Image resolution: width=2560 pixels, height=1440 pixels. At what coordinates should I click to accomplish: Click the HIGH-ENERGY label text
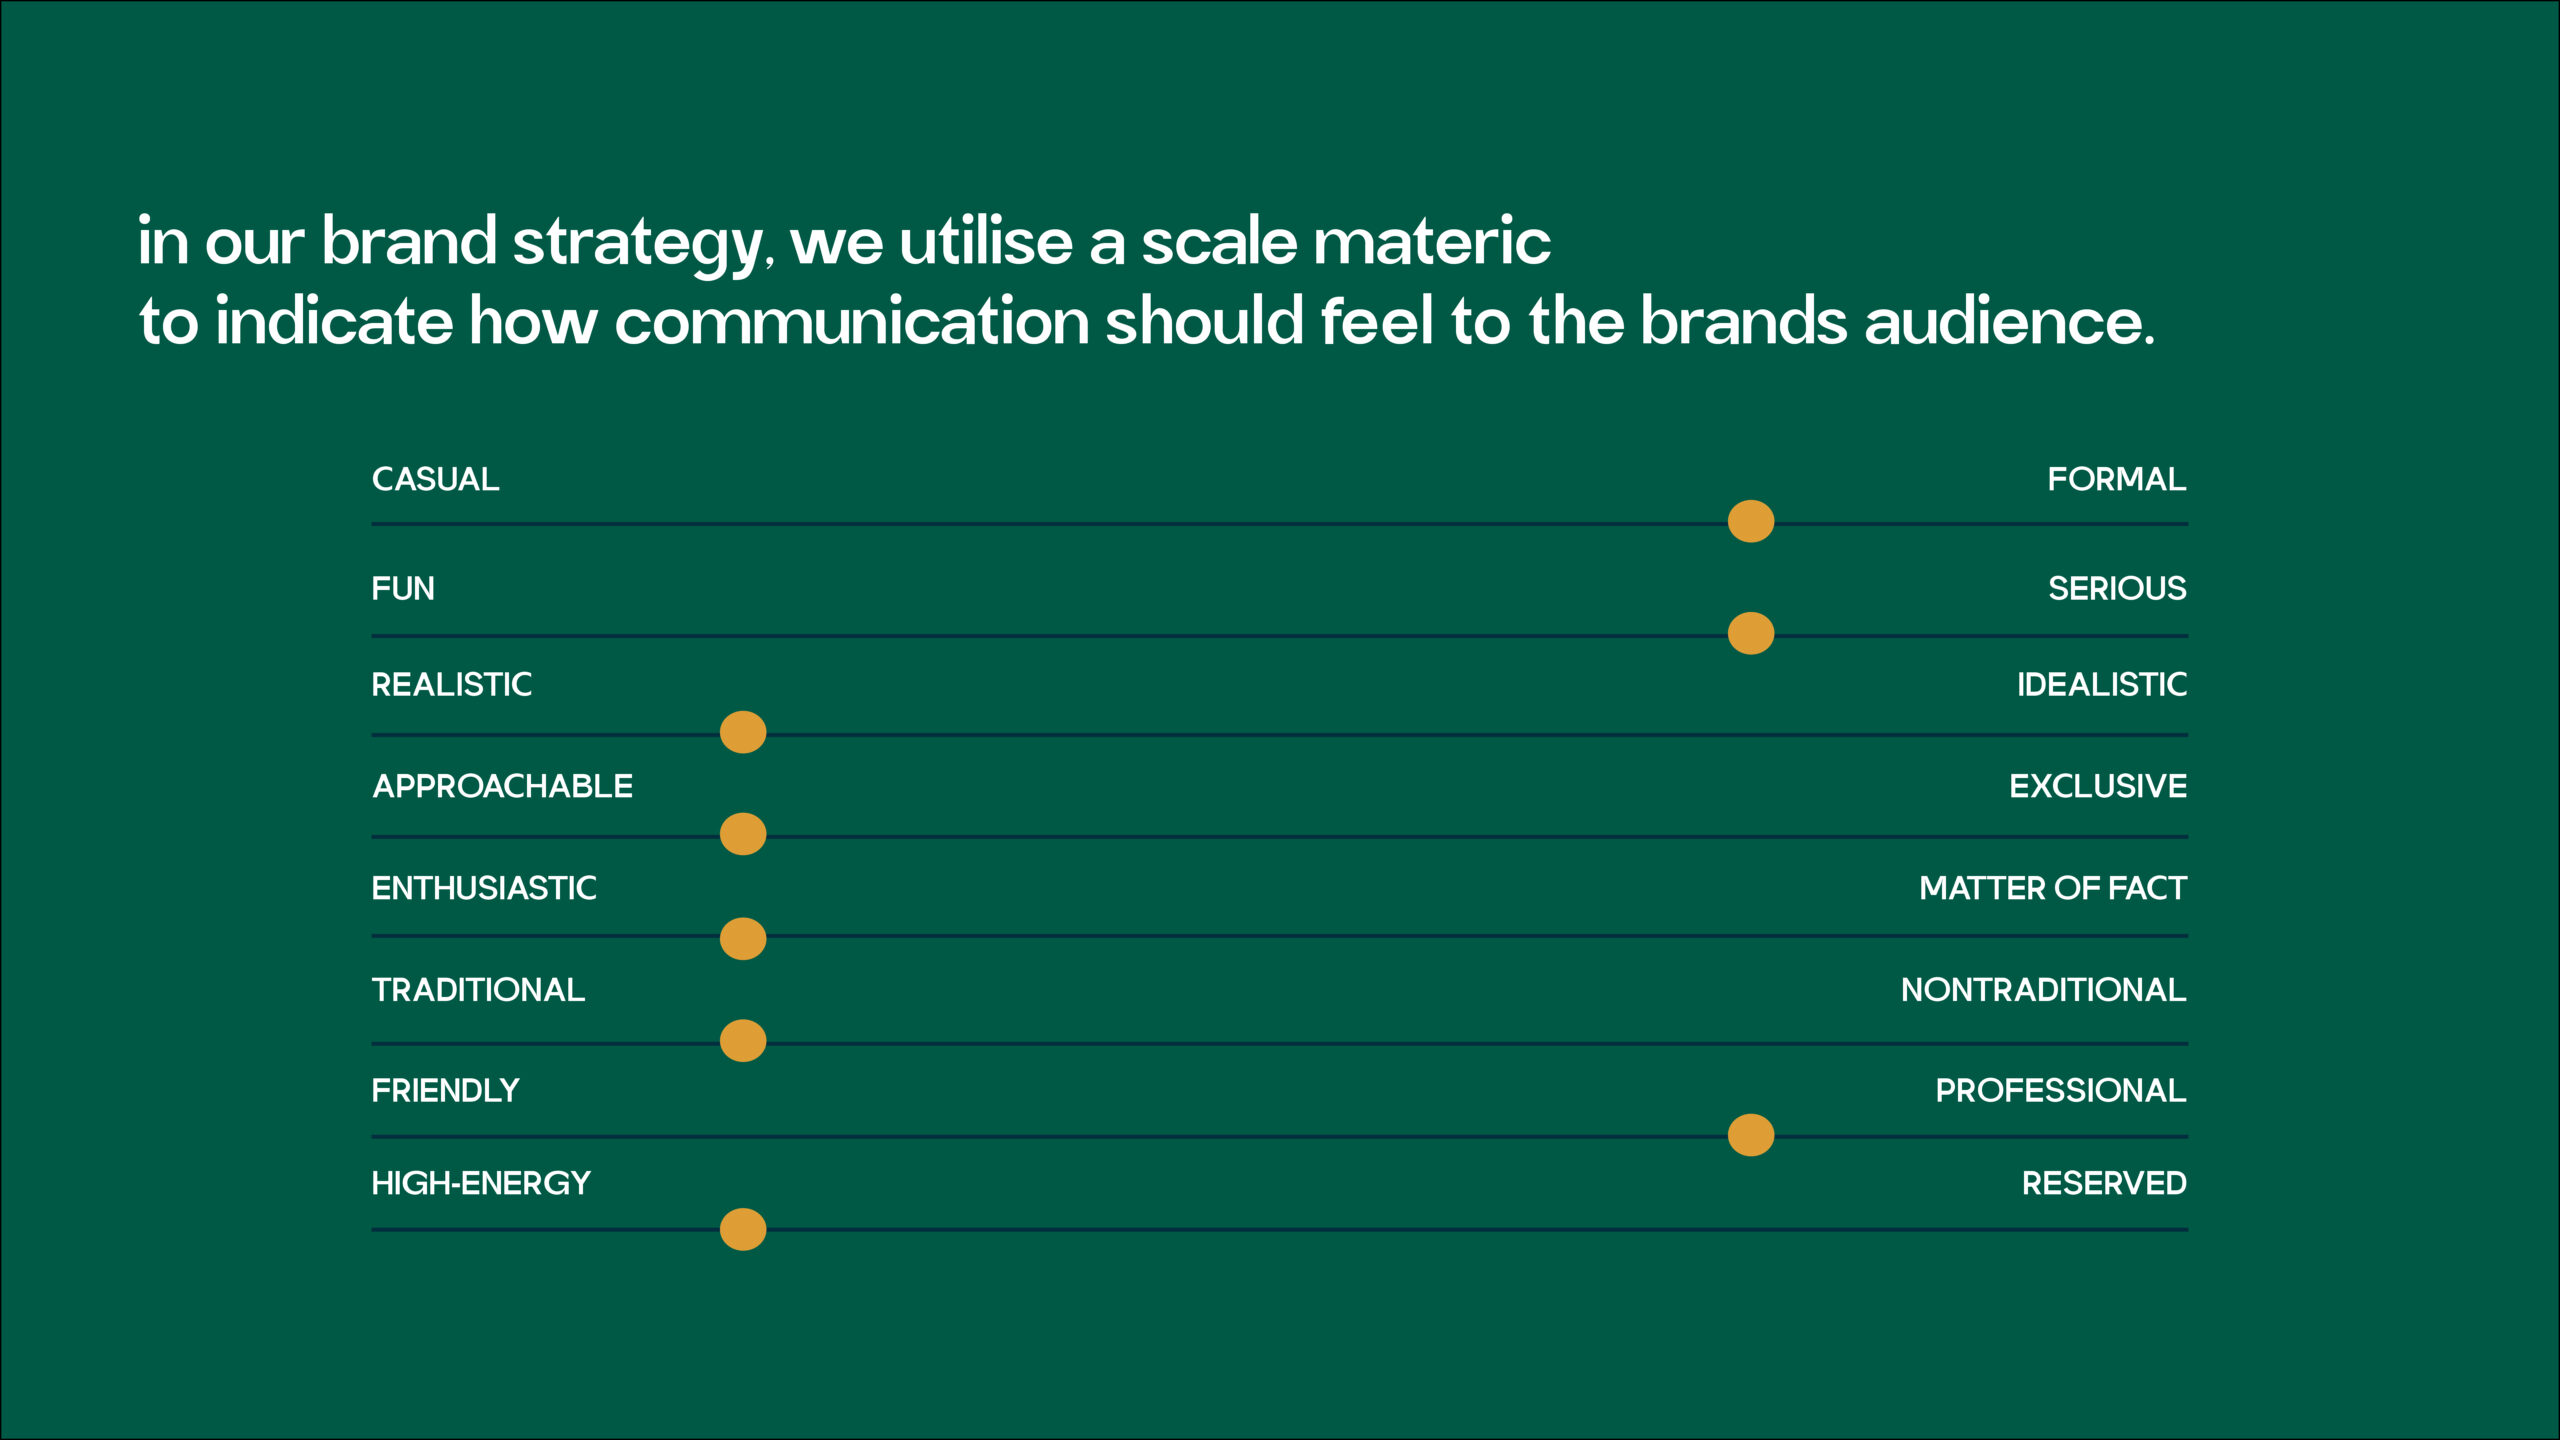481,1183
